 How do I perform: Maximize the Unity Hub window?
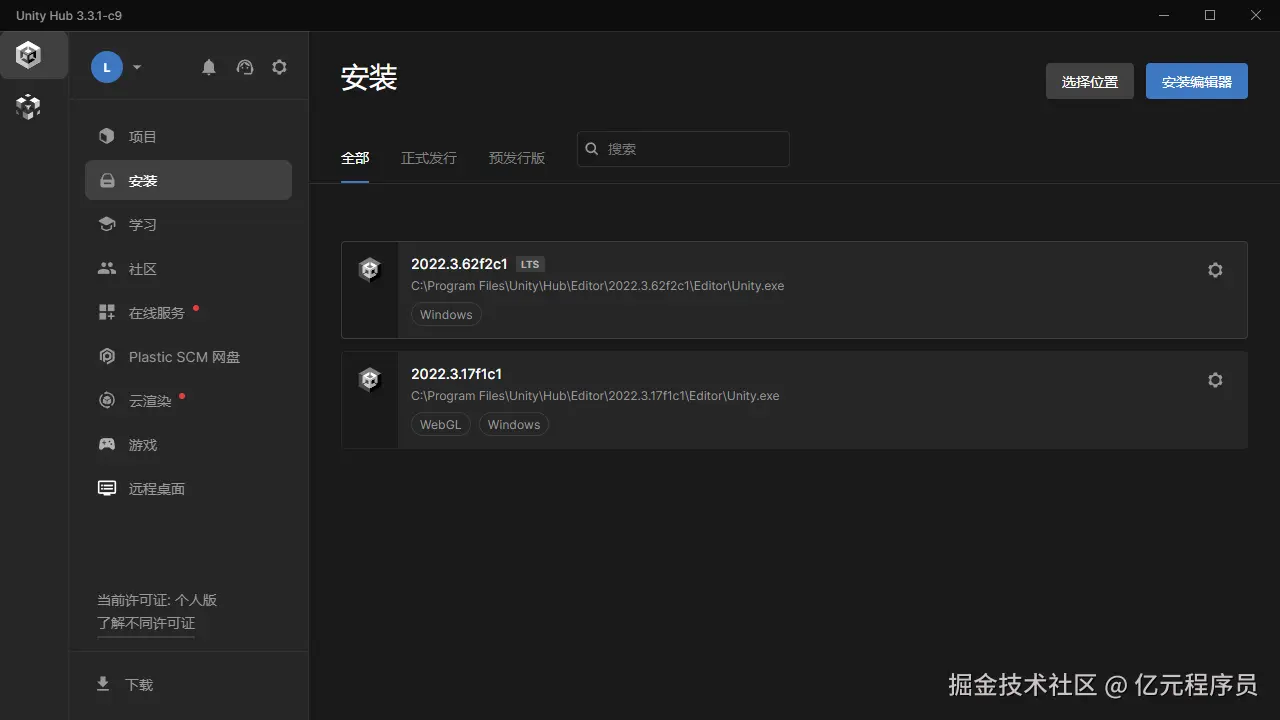point(1210,15)
